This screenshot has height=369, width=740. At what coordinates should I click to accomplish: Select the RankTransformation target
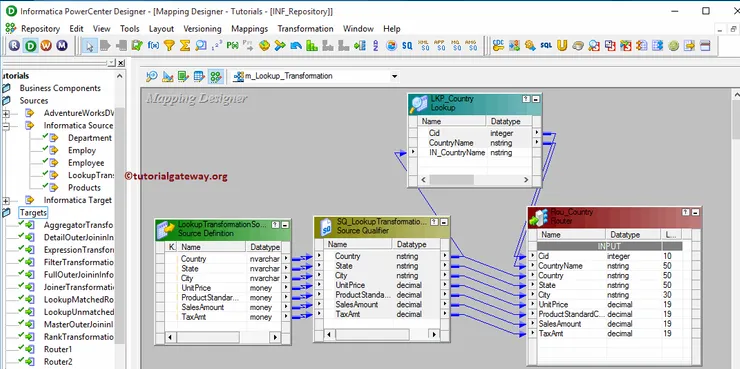78,337
